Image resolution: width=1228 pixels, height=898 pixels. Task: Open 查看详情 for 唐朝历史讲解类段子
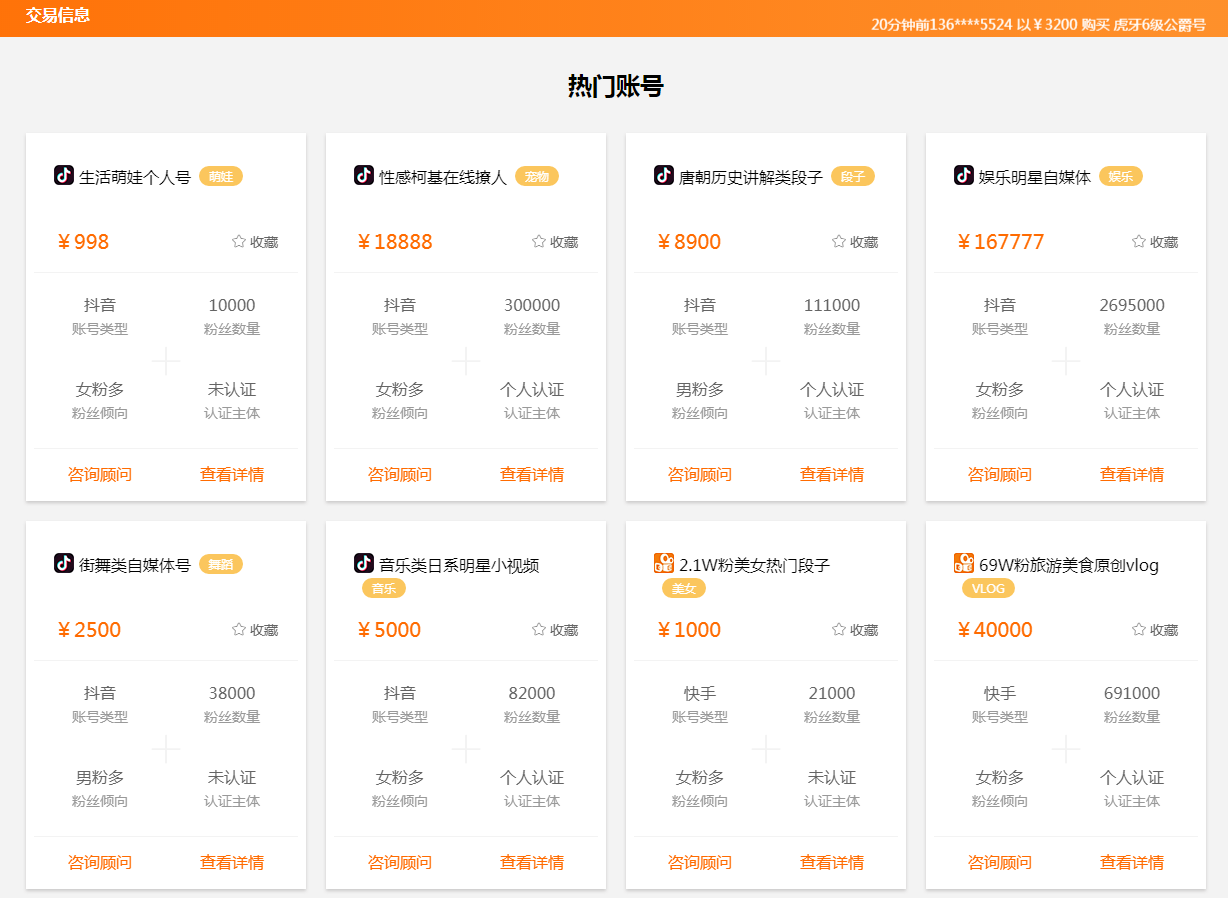click(x=832, y=475)
